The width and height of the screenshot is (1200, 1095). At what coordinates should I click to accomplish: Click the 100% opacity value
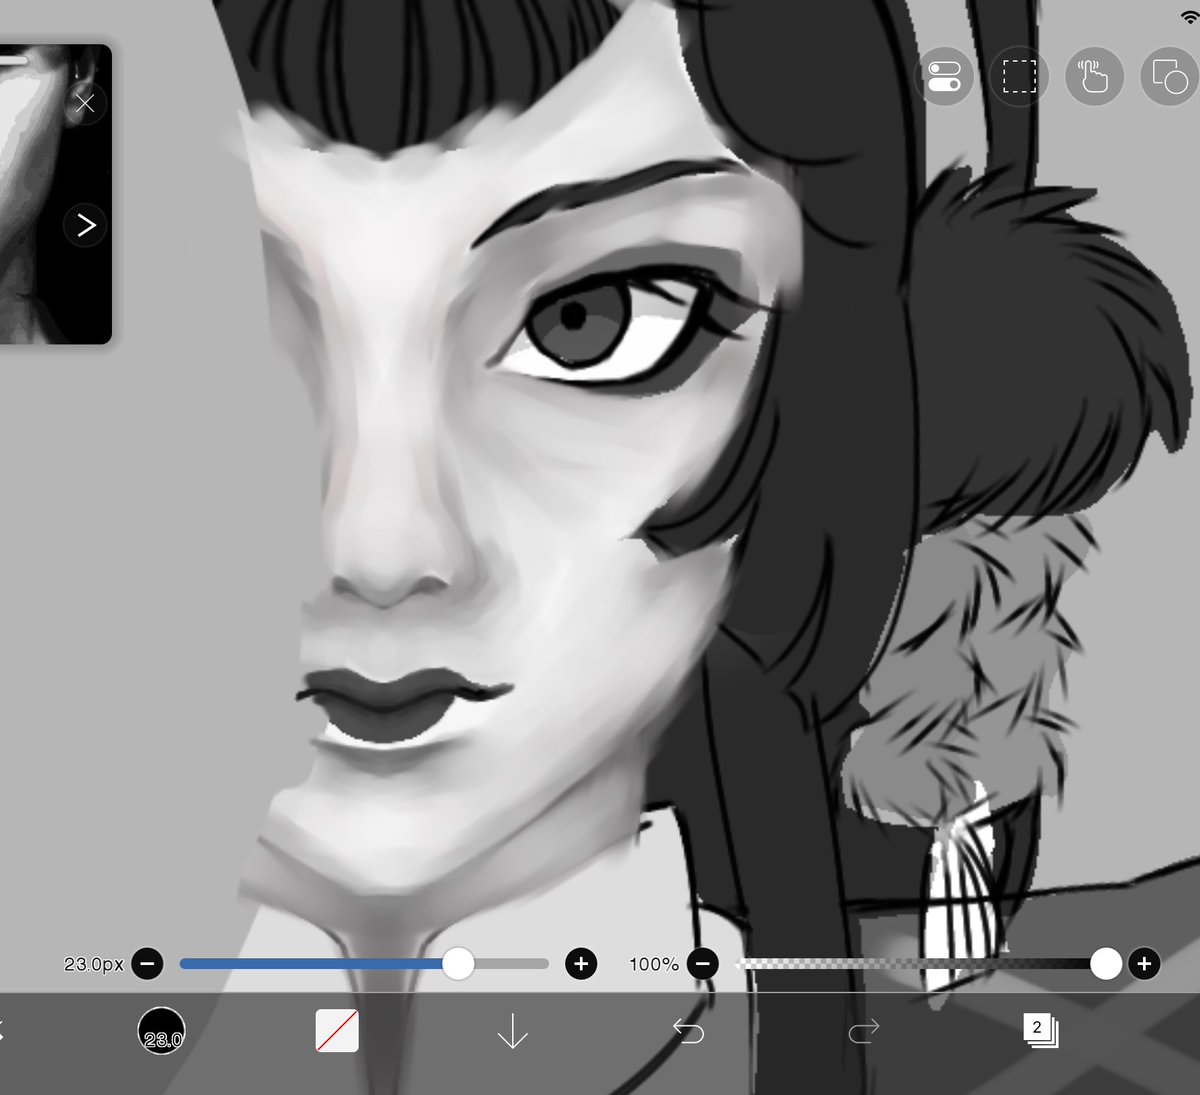click(654, 964)
